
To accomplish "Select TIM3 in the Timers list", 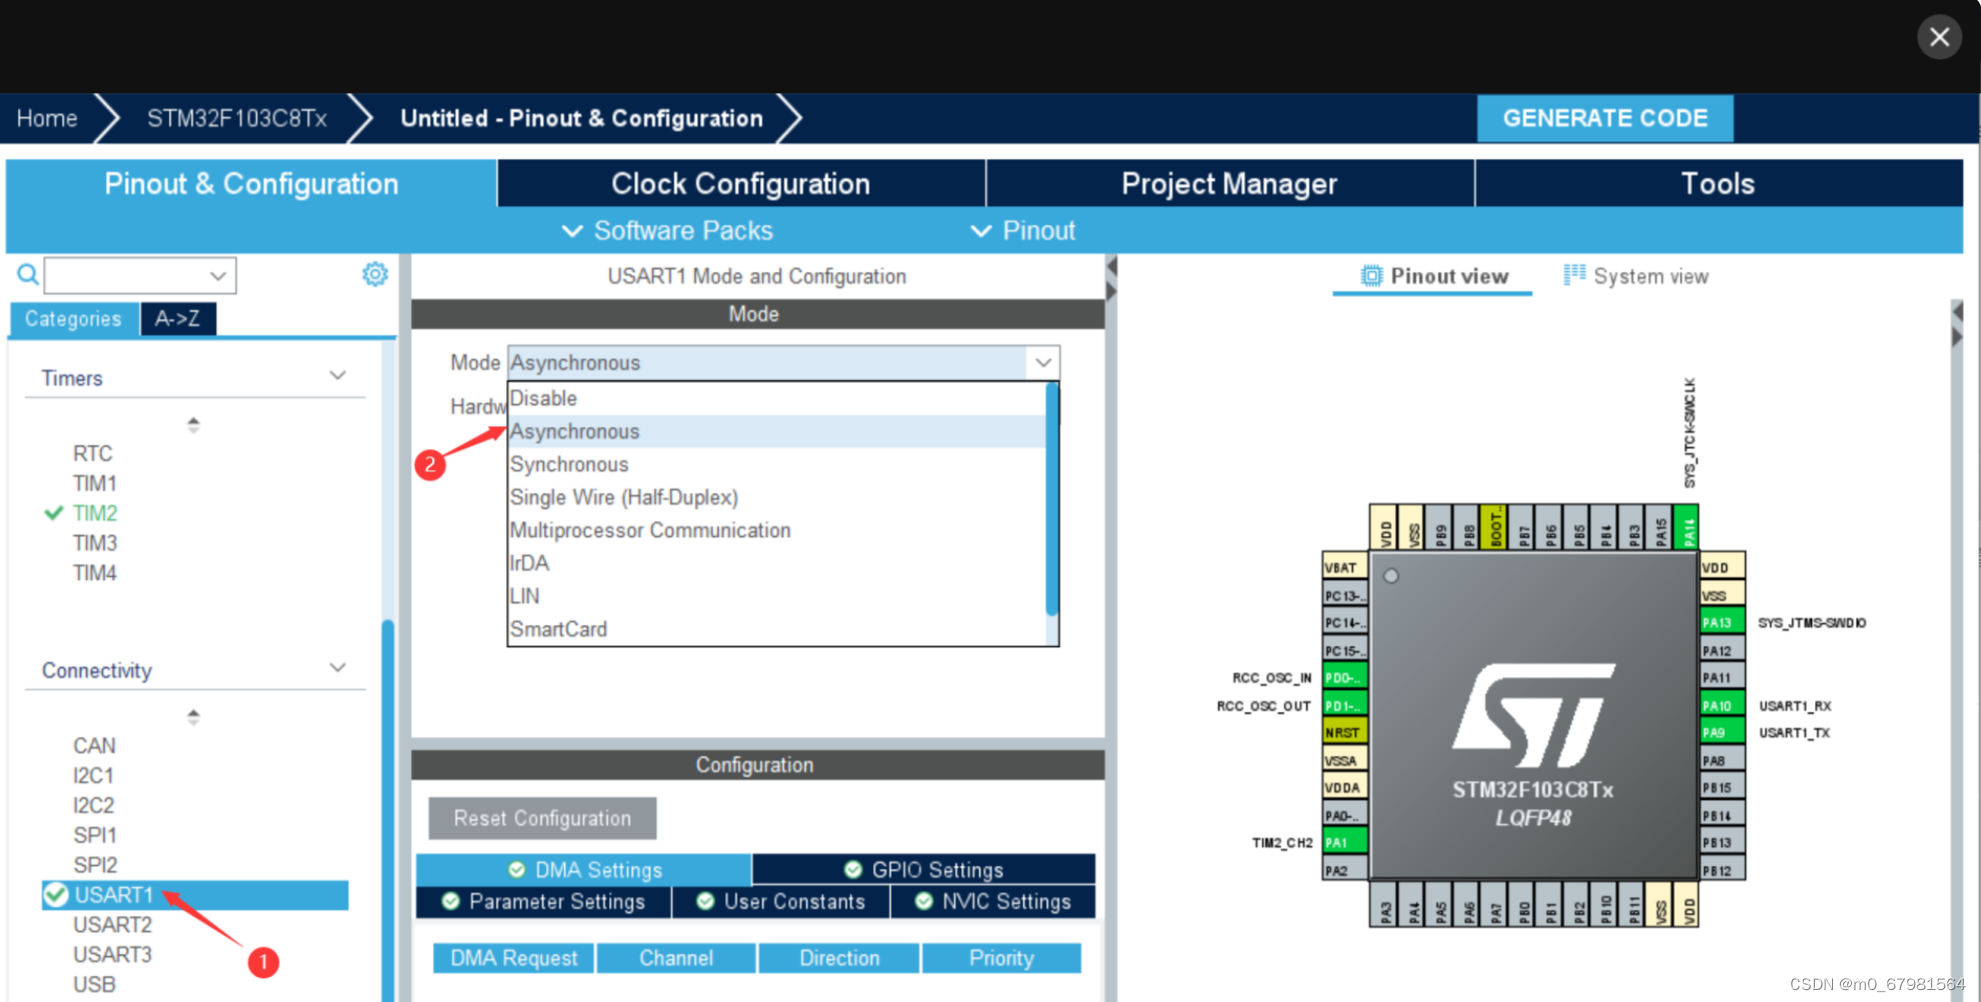I will [95, 543].
